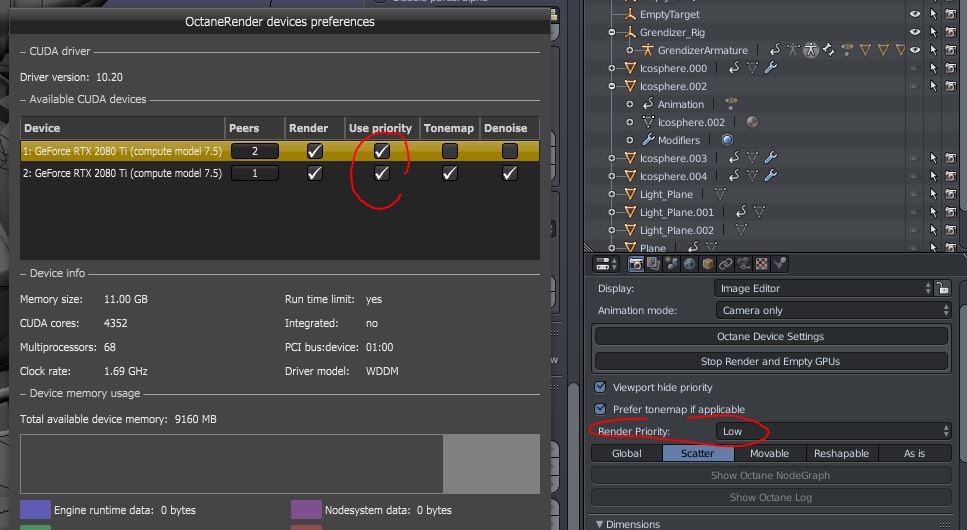Viewport: 967px width, 530px height.
Task: Edit Peers field for device 1
Action: tap(255, 151)
